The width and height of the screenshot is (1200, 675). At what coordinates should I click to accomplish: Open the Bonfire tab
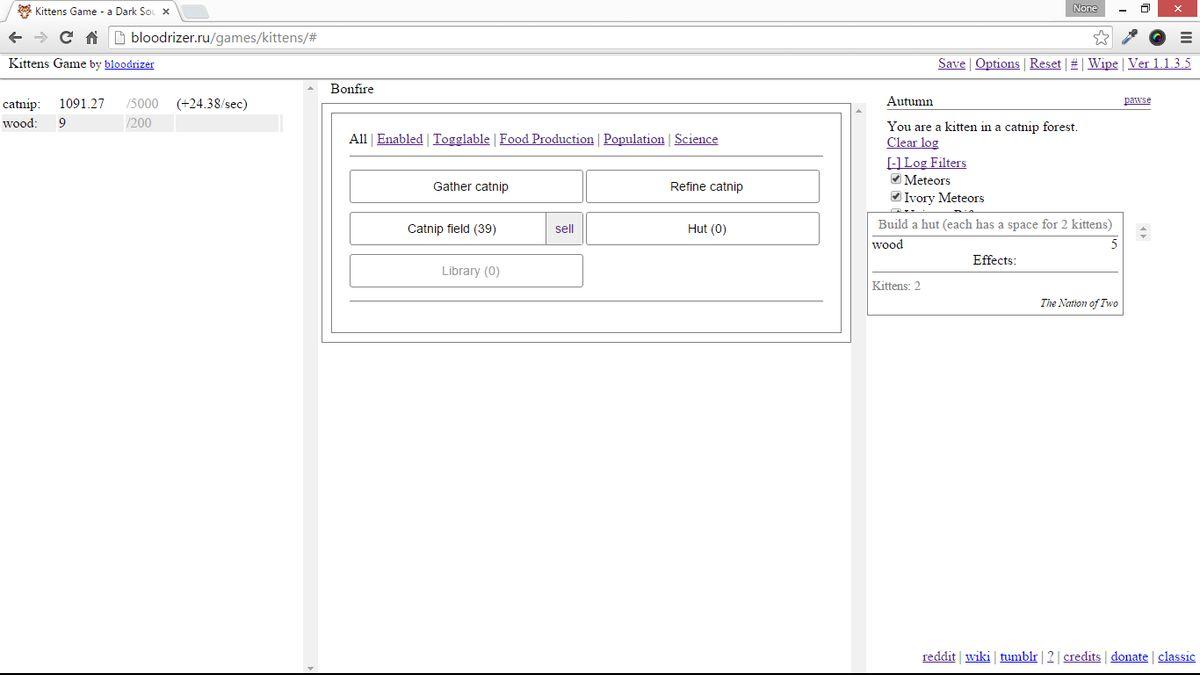352,89
